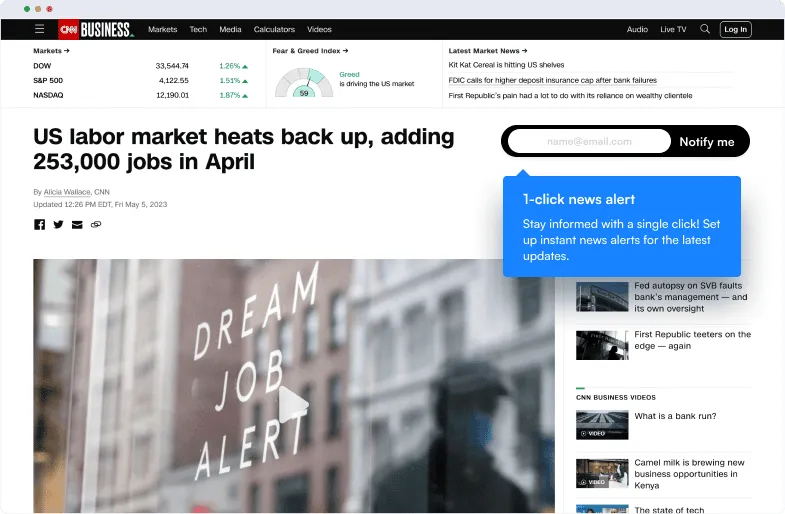Open Fed autopsy on SVB headline

point(690,297)
